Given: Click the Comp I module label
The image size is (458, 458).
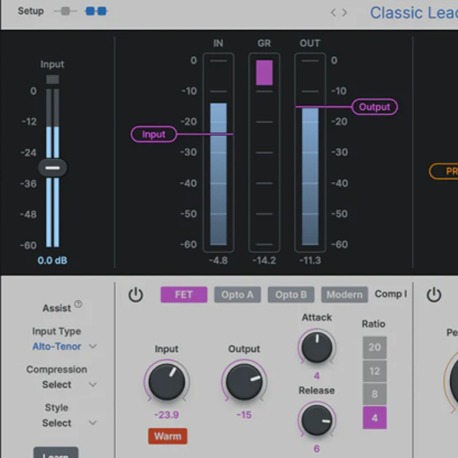Looking at the screenshot, I should (391, 294).
